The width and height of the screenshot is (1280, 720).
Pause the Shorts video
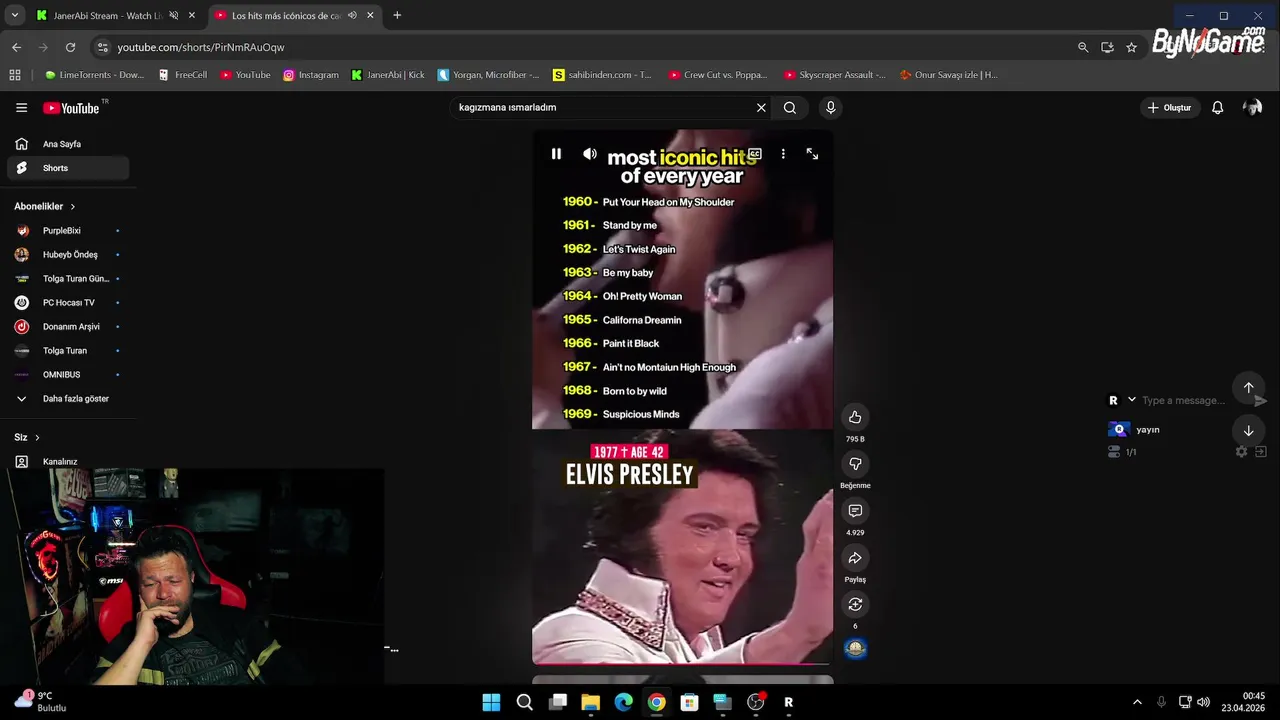tap(556, 154)
